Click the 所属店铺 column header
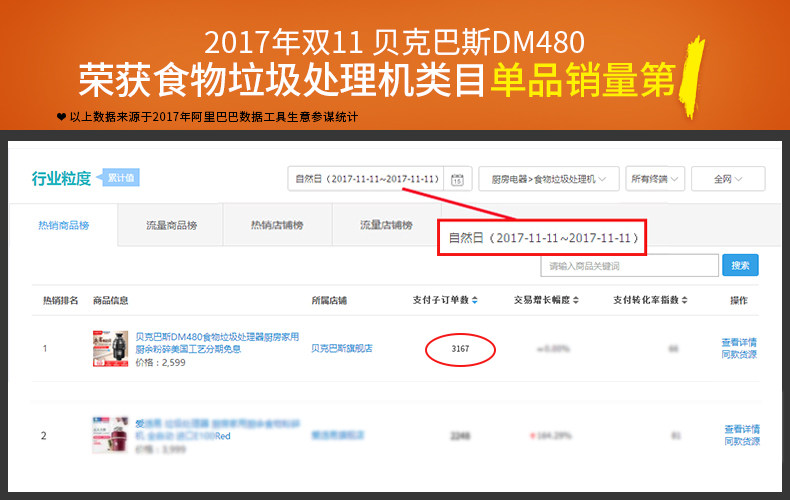790x500 pixels. pyautogui.click(x=329, y=300)
